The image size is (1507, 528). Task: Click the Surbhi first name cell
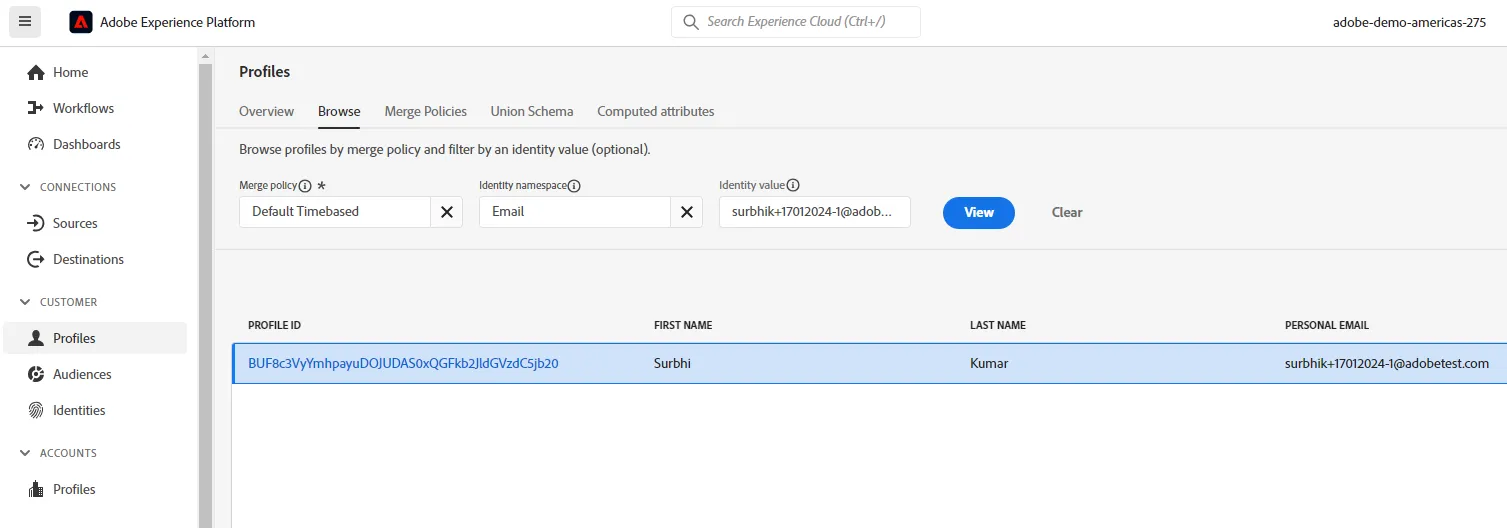[672, 363]
